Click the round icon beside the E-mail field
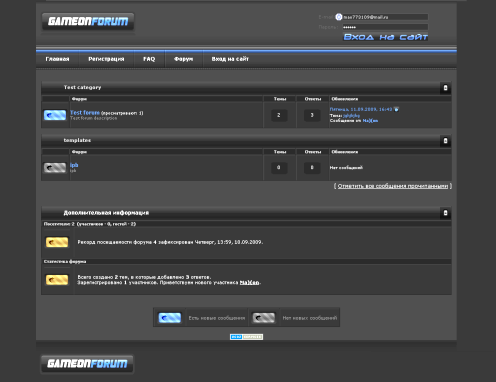 [x=339, y=17]
